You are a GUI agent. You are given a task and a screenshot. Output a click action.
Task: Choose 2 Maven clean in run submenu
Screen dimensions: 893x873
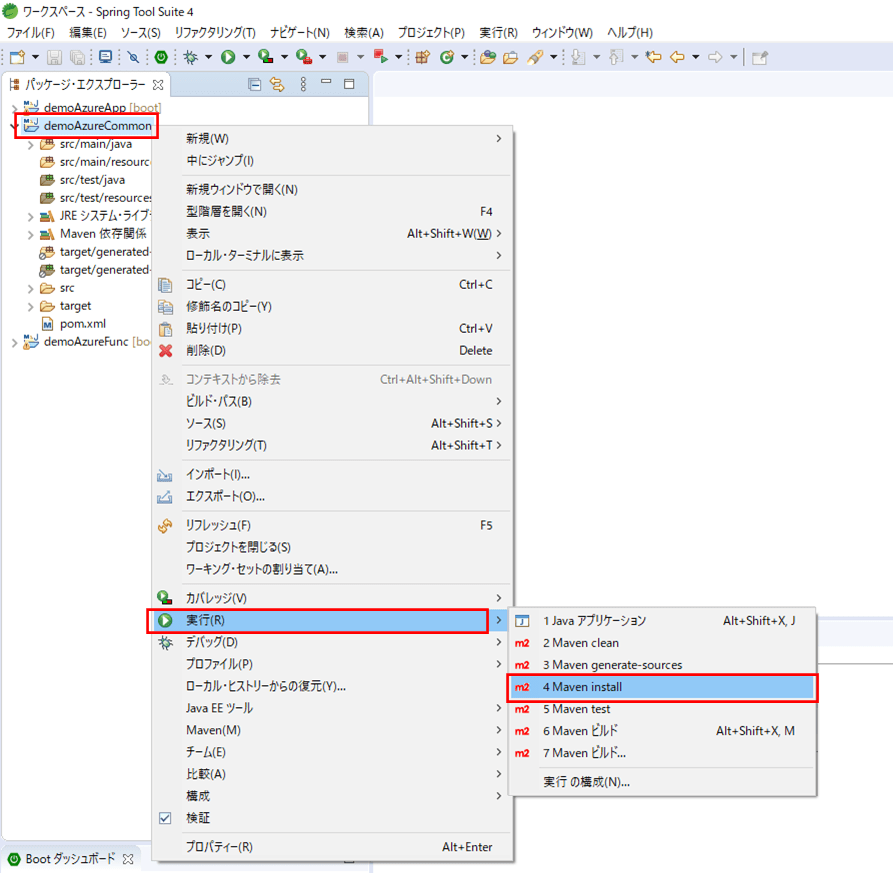point(580,643)
